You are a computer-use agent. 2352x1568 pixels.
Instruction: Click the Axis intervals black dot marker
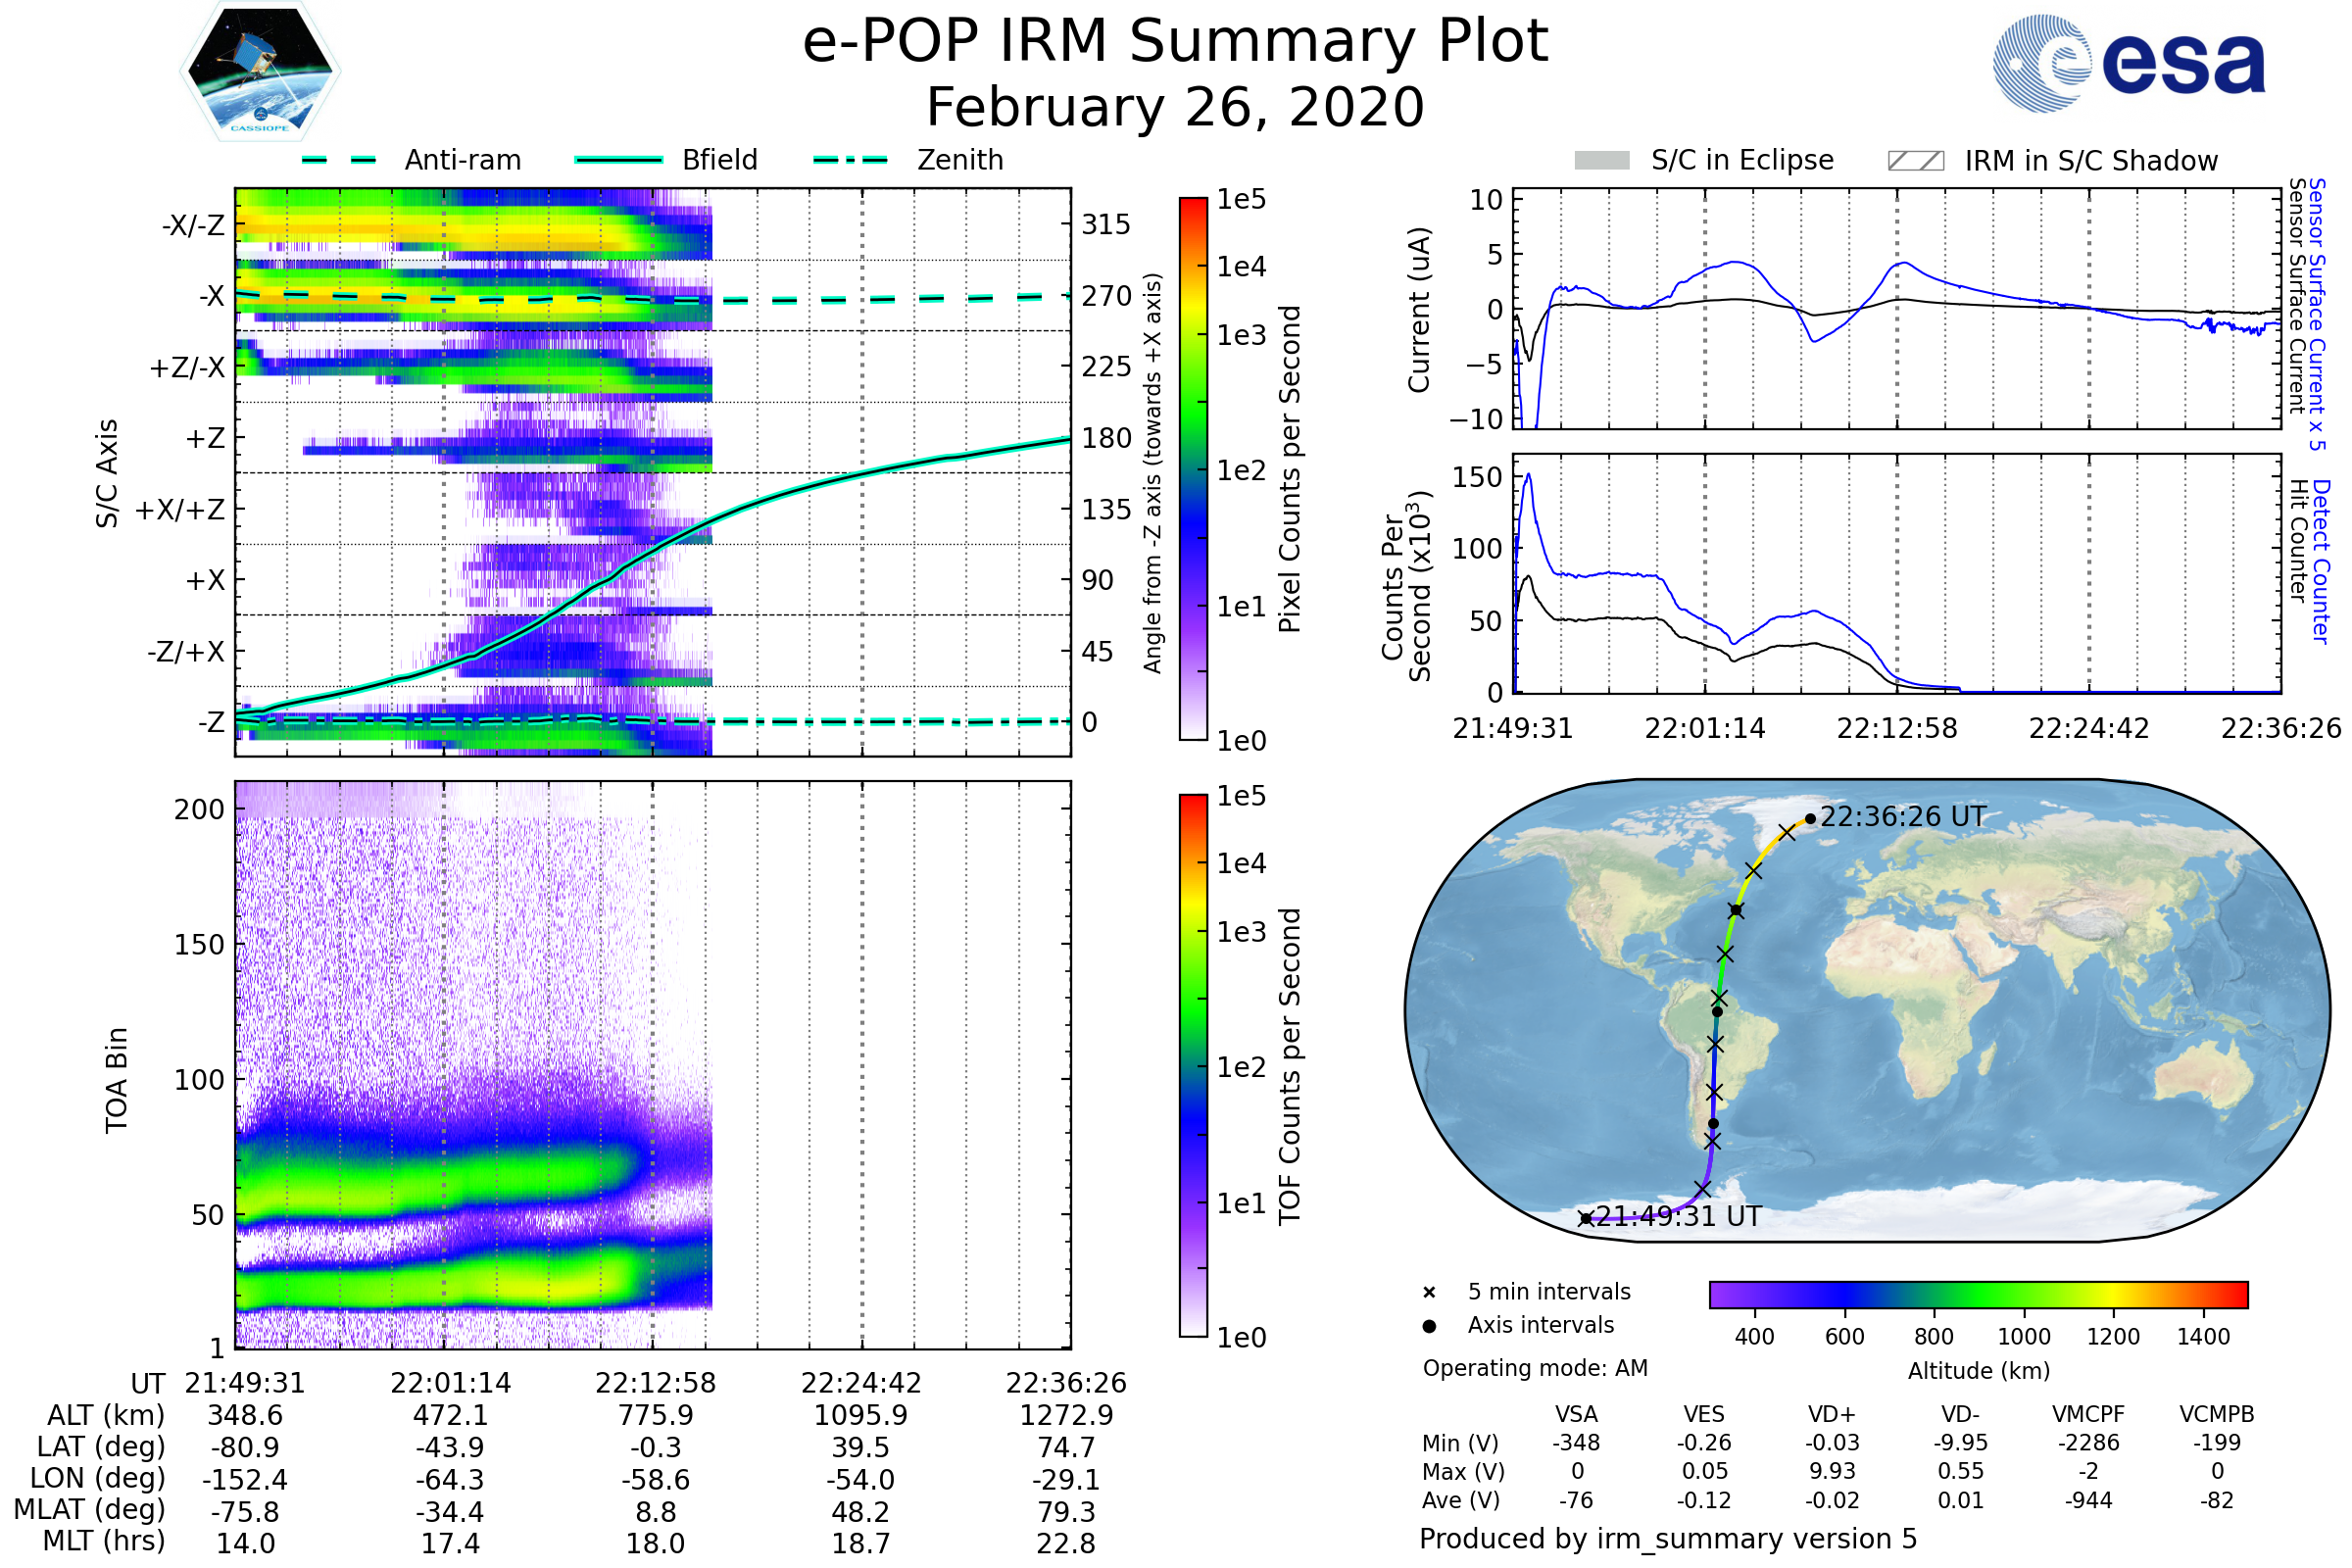click(x=1429, y=1326)
